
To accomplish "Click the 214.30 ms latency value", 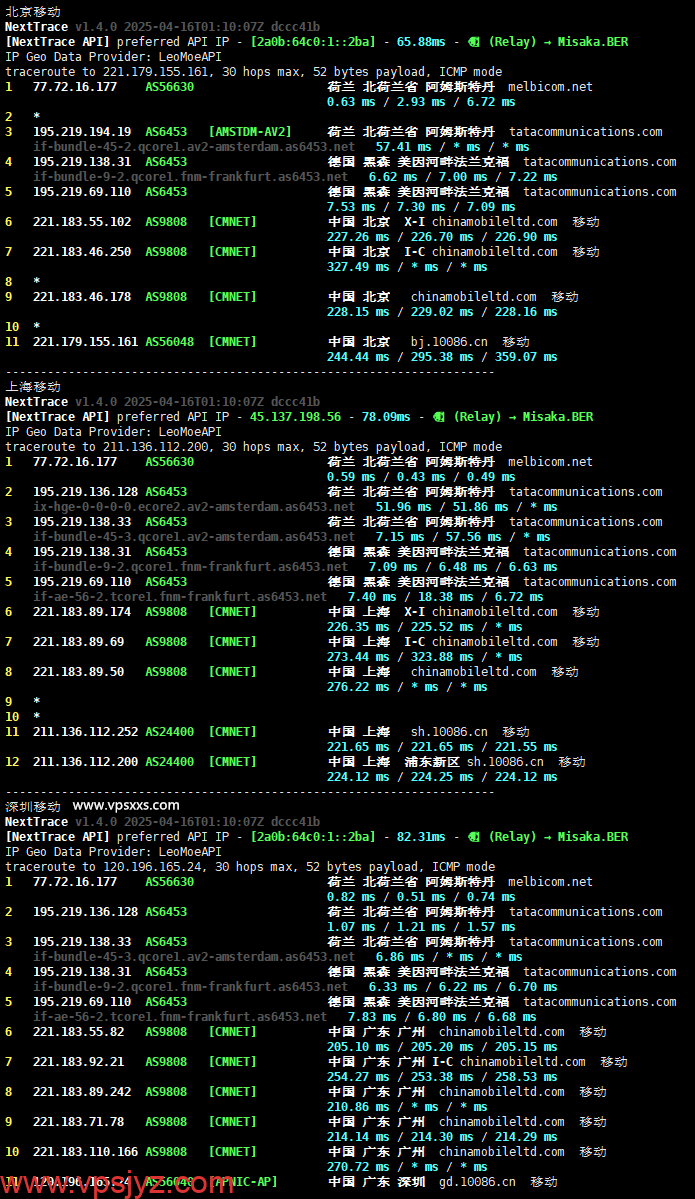I will click(442, 1136).
